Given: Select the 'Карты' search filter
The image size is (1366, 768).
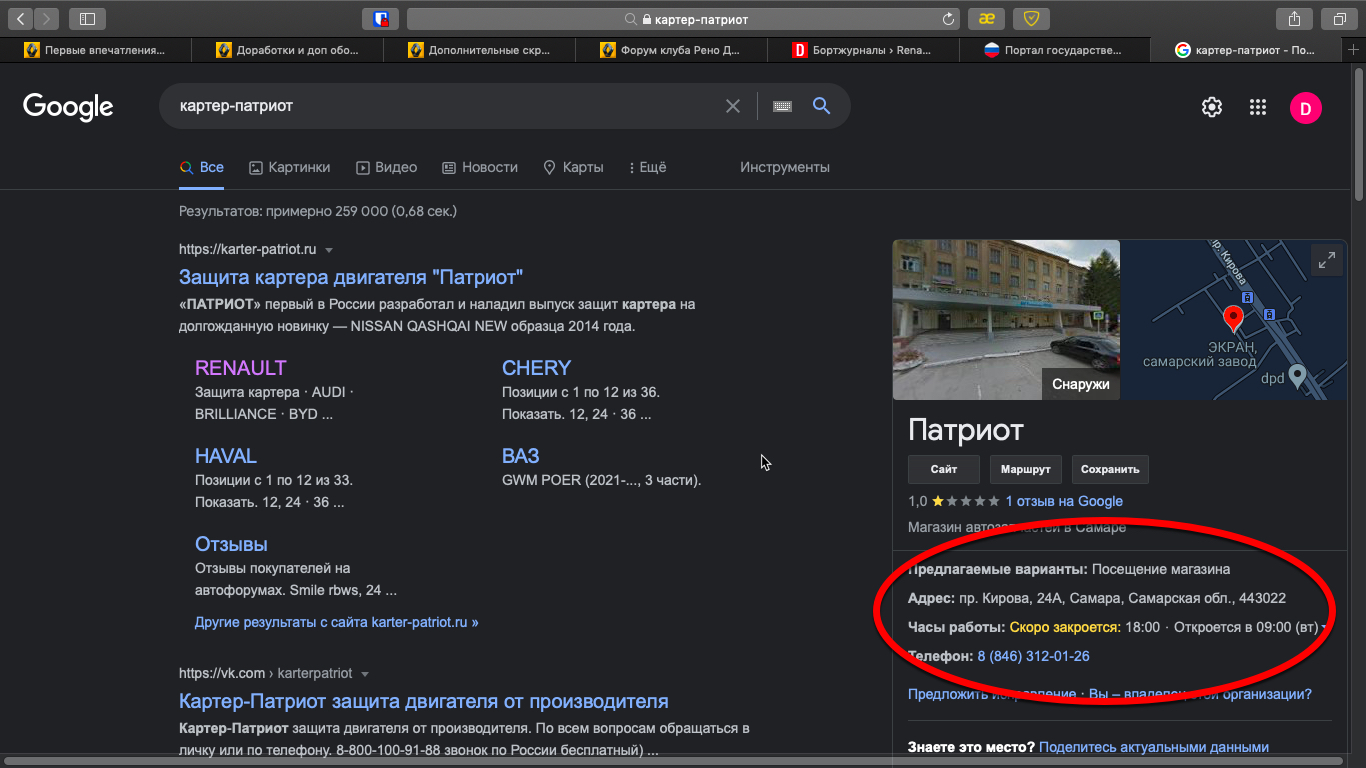Looking at the screenshot, I should pos(573,167).
